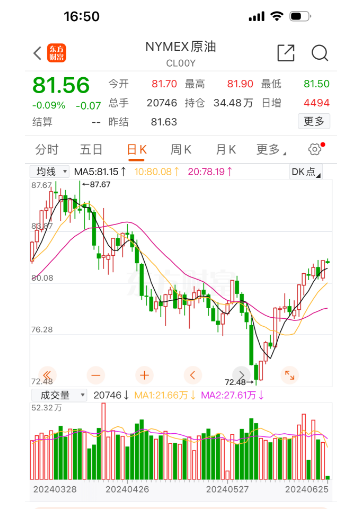
Task: Tap the tallest red volume bar
Action: coord(103,441)
